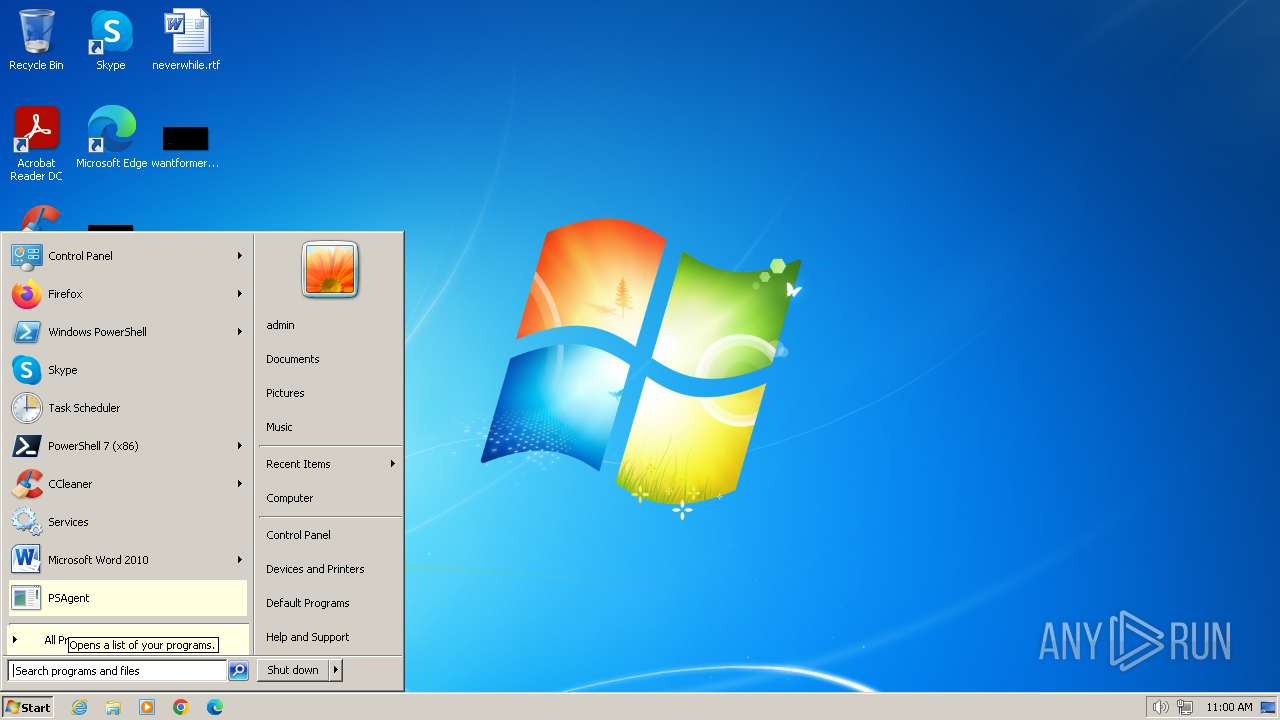Click the Start button
Viewport: 1280px width, 720px height.
coord(28,707)
